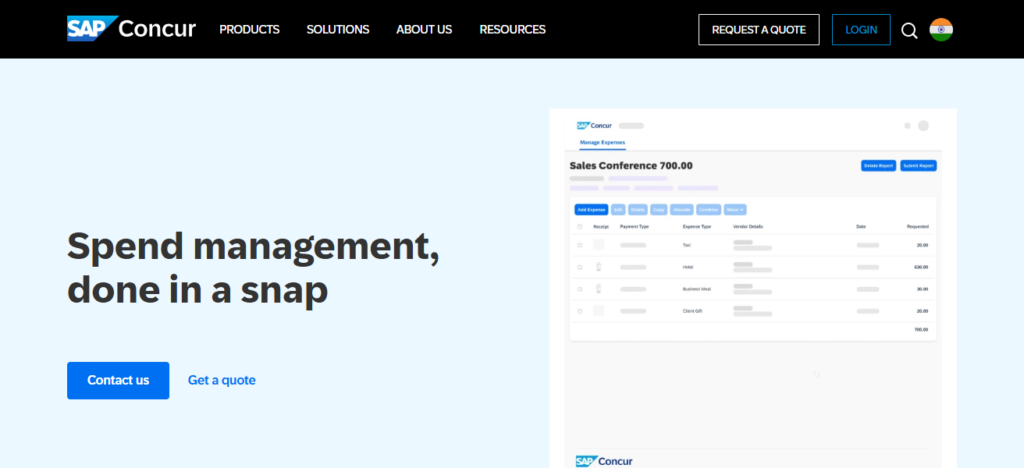The height and width of the screenshot is (468, 1024).
Task: Check the Client Gift expense checkbox
Action: (x=579, y=311)
